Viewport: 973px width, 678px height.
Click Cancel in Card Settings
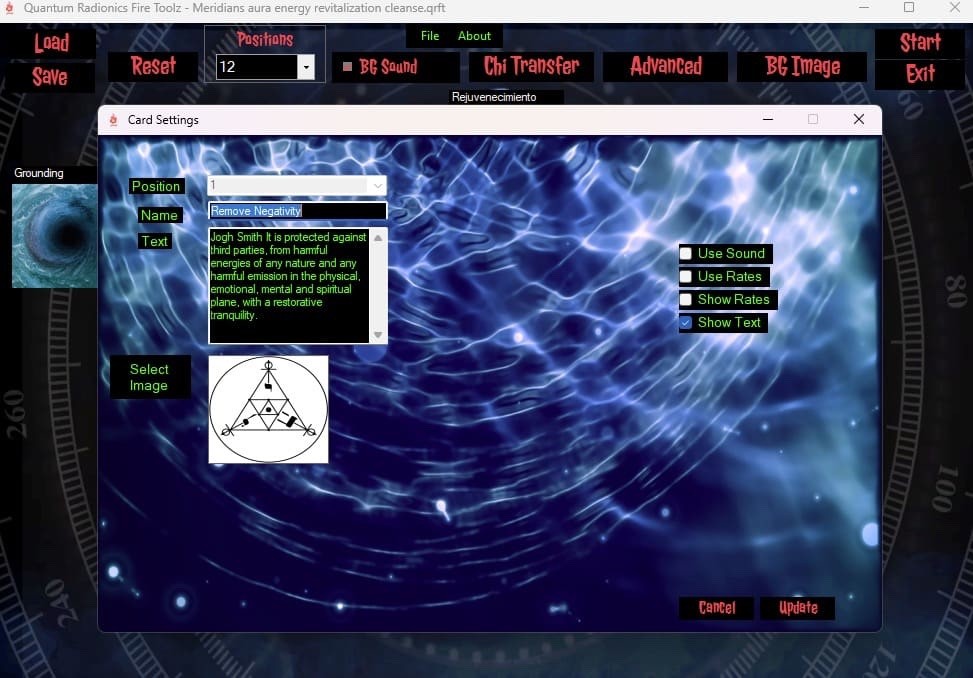(717, 608)
